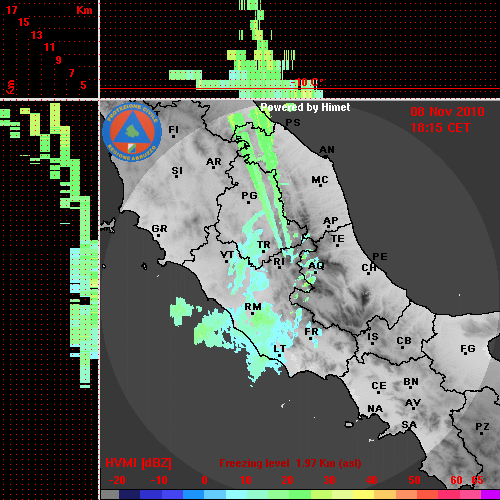
Task: Click the 11 km height label
Action: (x=49, y=47)
